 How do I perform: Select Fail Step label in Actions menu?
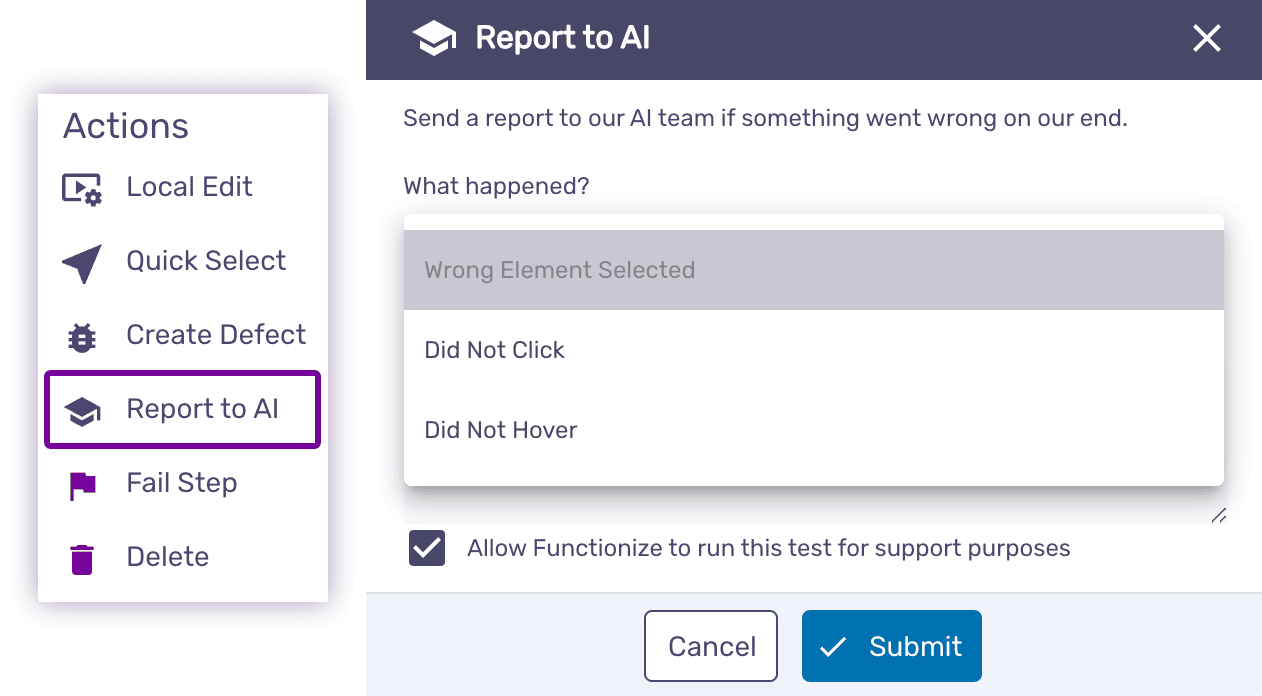coord(182,483)
